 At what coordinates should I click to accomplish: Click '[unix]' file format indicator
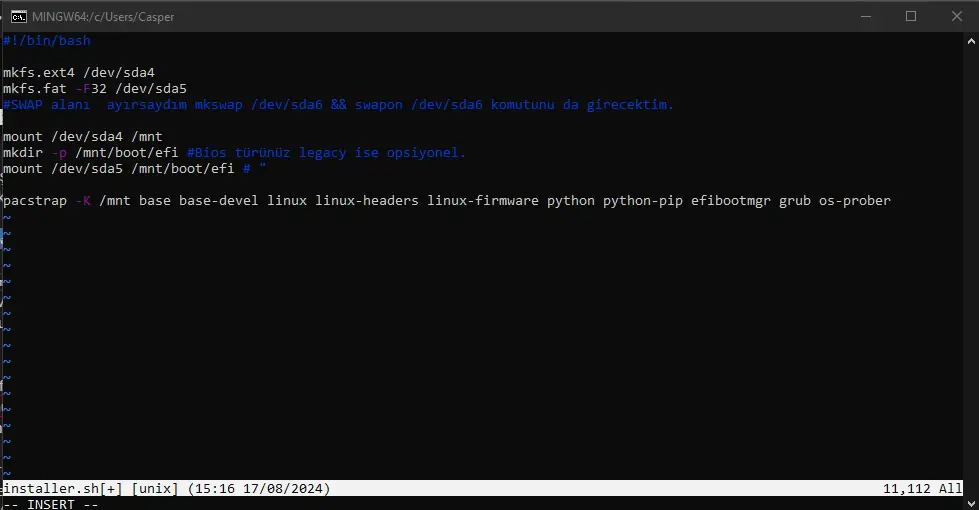(155, 489)
